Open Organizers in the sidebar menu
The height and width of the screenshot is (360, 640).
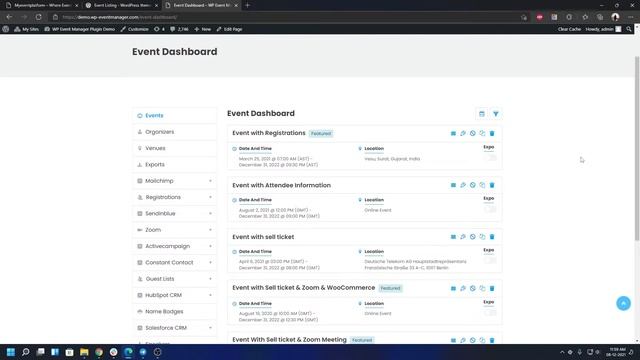coord(174,132)
